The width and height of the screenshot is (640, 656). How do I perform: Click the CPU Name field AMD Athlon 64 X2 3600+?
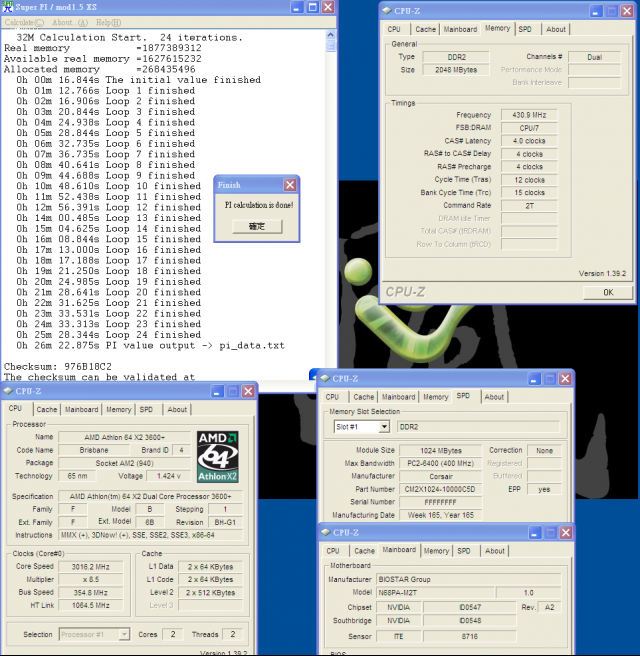coord(124,437)
